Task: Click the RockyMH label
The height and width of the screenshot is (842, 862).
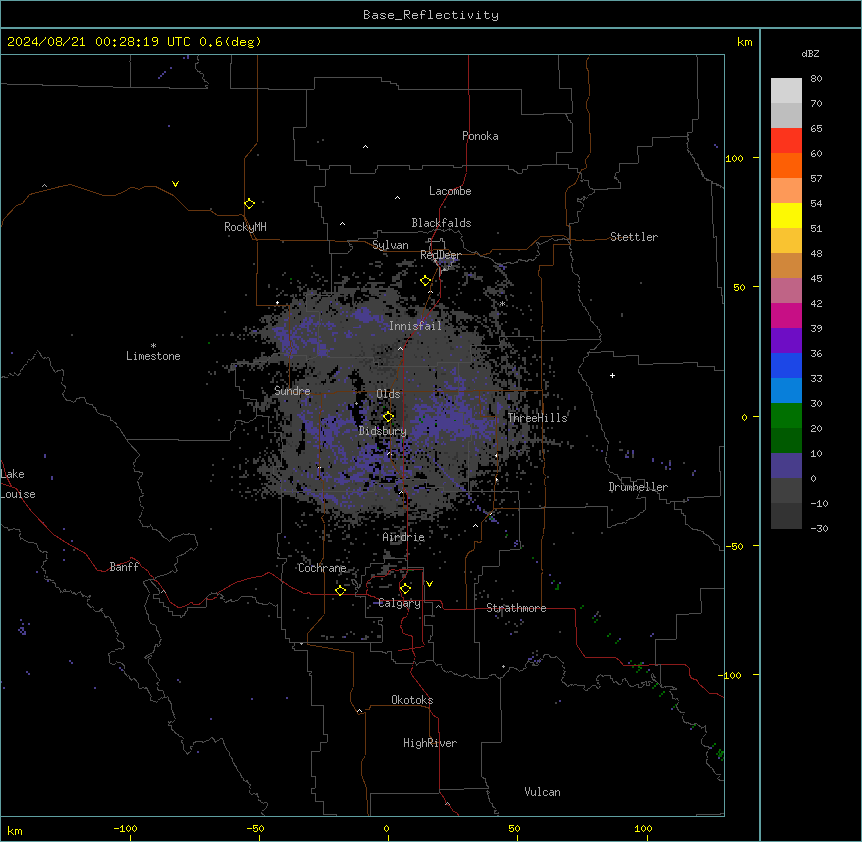Action: [245, 227]
